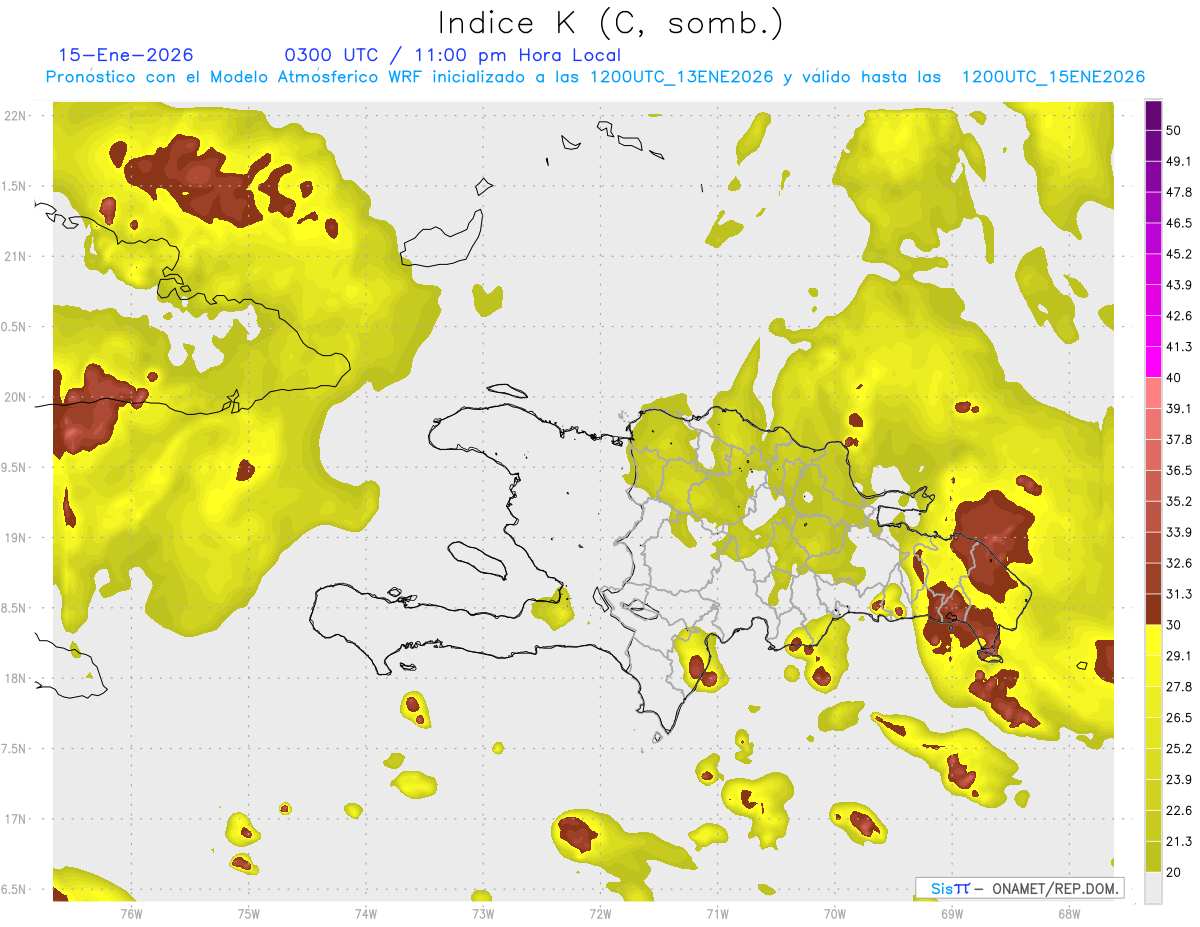Click the "SisTT" logo text

[950, 888]
